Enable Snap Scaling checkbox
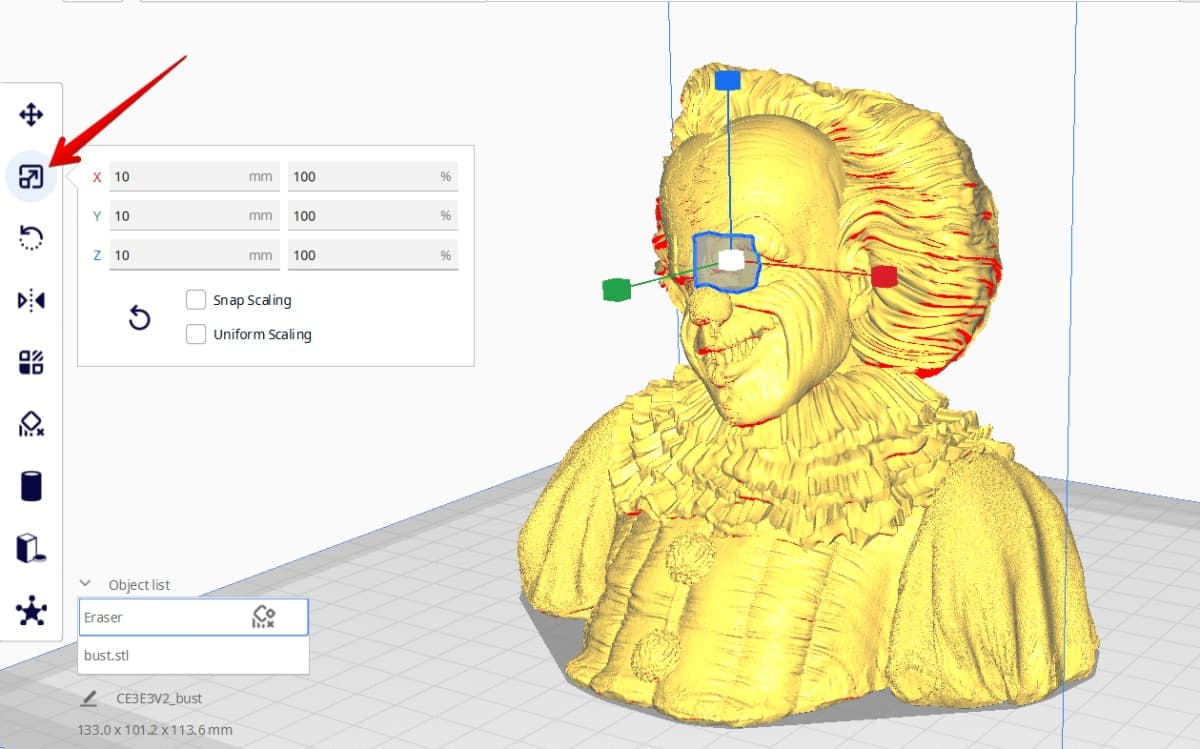Viewport: 1200px width, 749px height. 196,300
